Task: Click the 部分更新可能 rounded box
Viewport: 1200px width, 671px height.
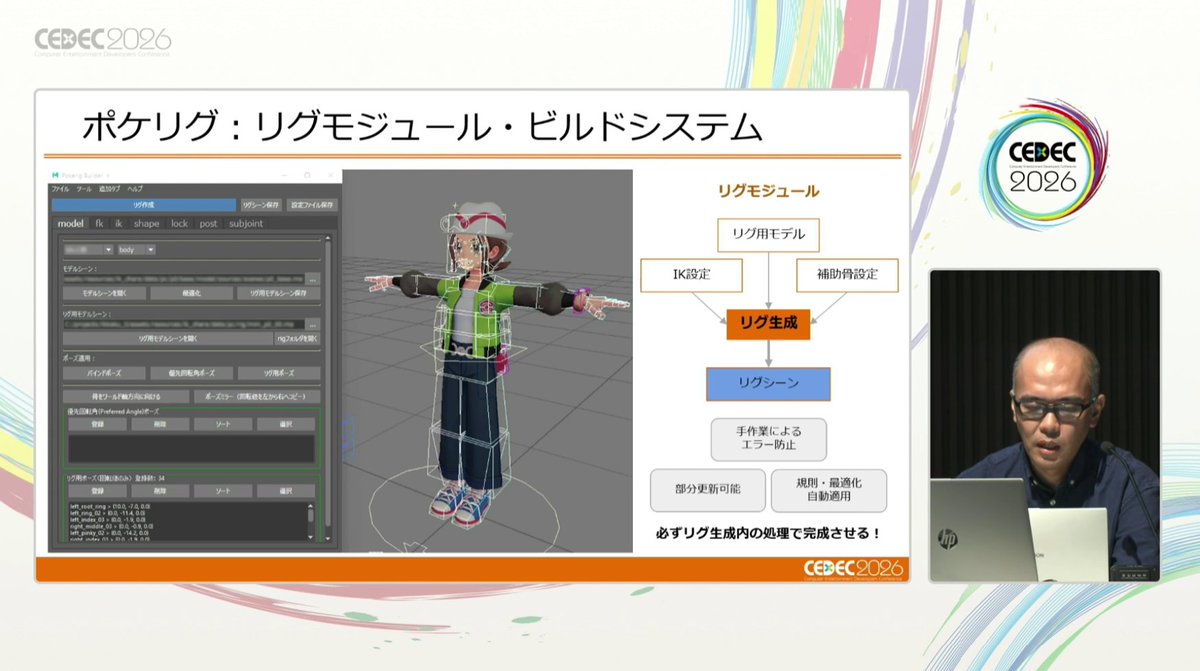Action: point(708,490)
